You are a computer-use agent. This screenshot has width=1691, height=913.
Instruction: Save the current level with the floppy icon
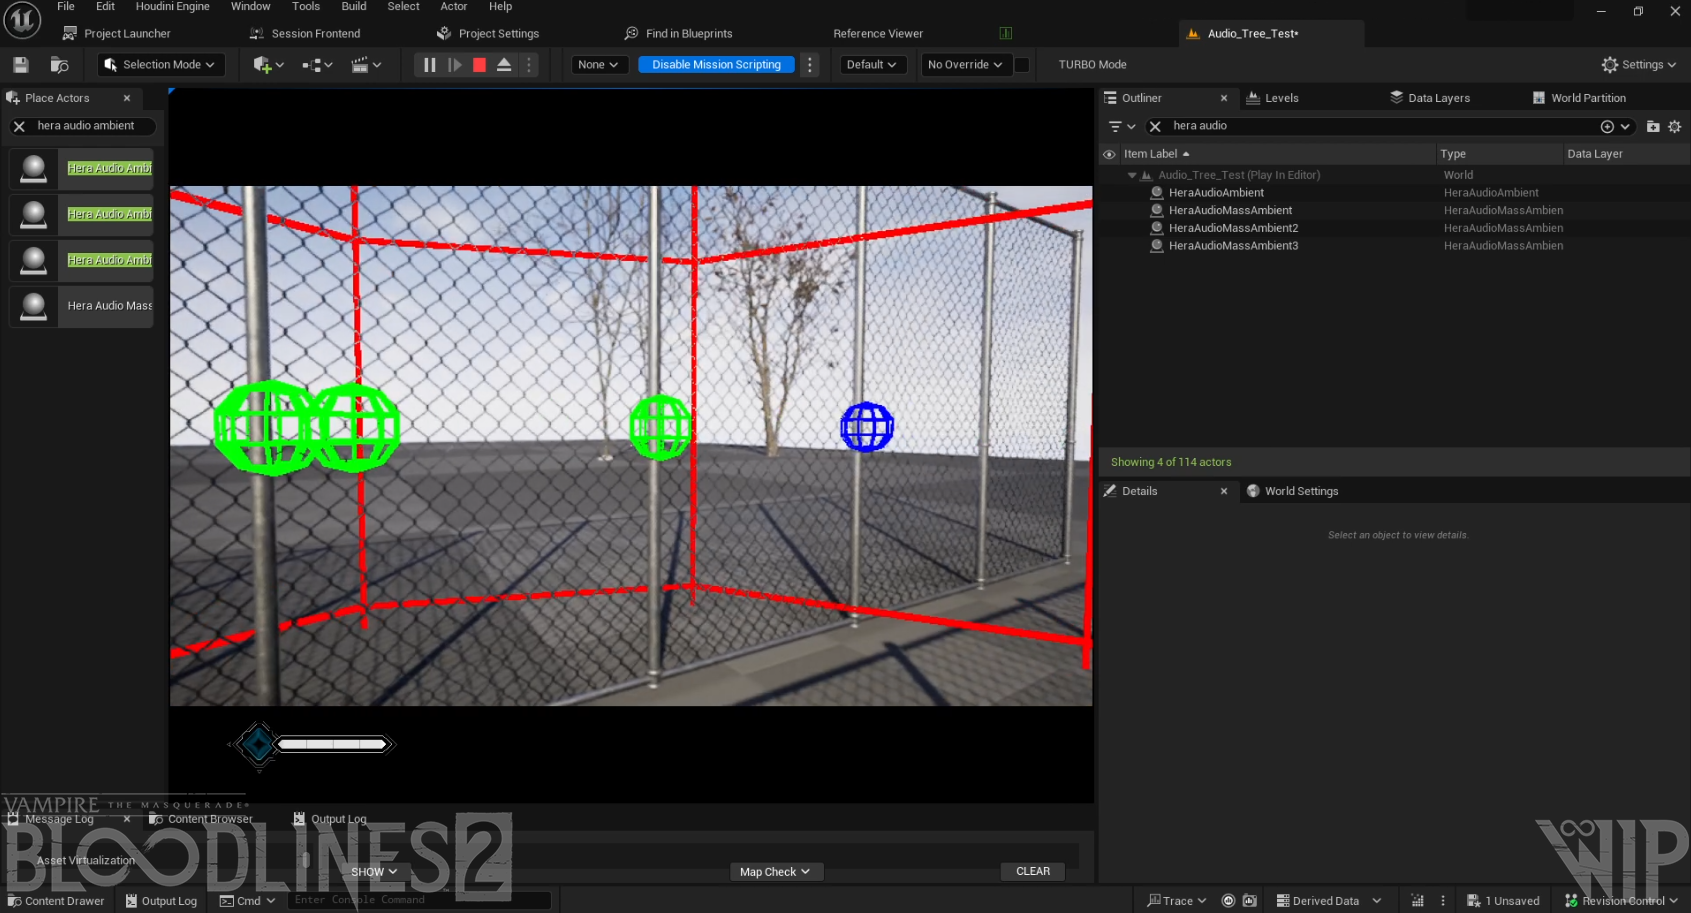(20, 65)
